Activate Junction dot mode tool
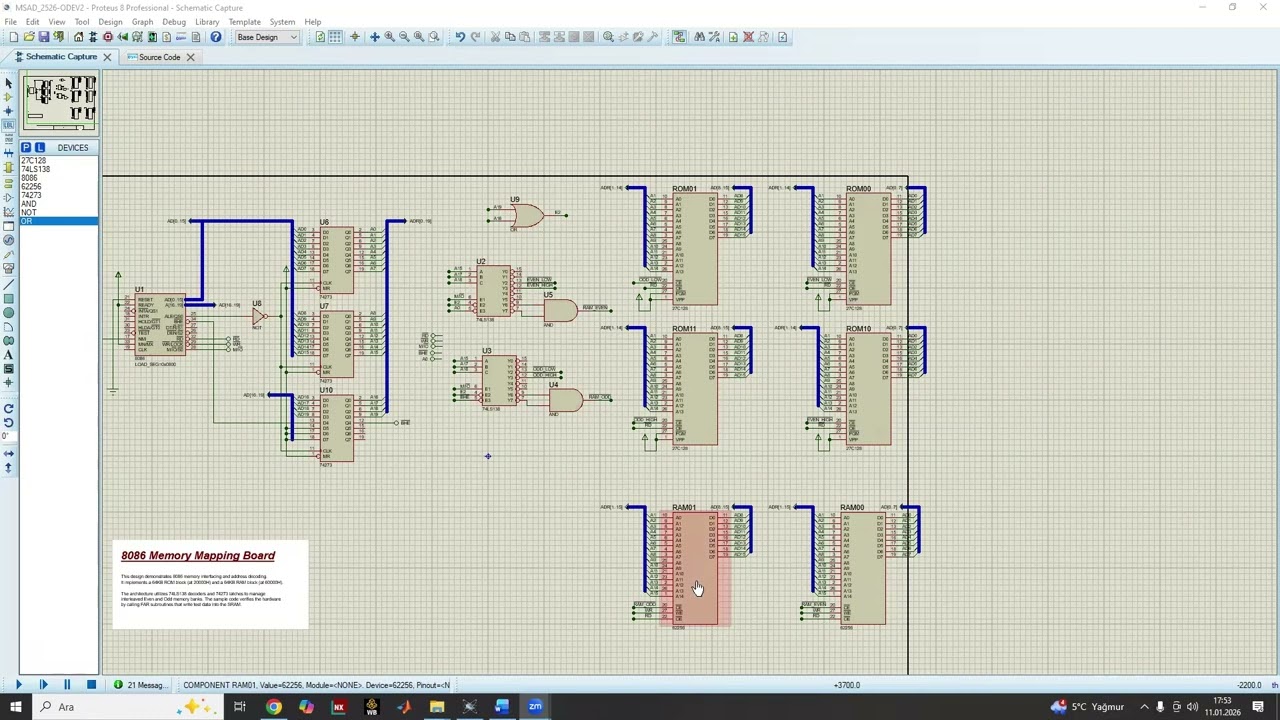 [8, 111]
